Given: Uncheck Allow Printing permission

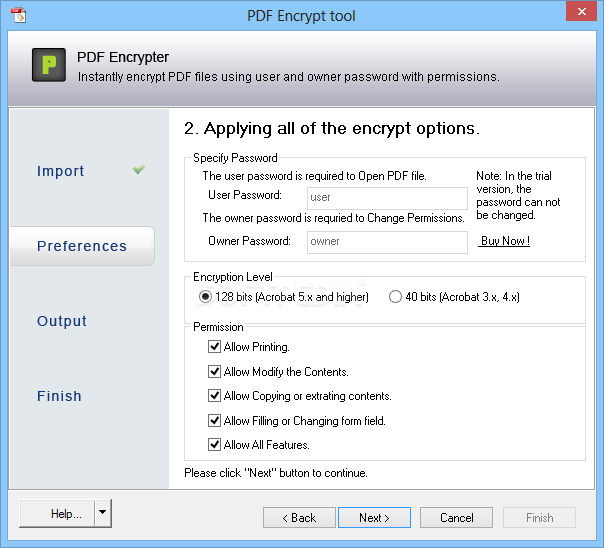Looking at the screenshot, I should pyautogui.click(x=214, y=347).
